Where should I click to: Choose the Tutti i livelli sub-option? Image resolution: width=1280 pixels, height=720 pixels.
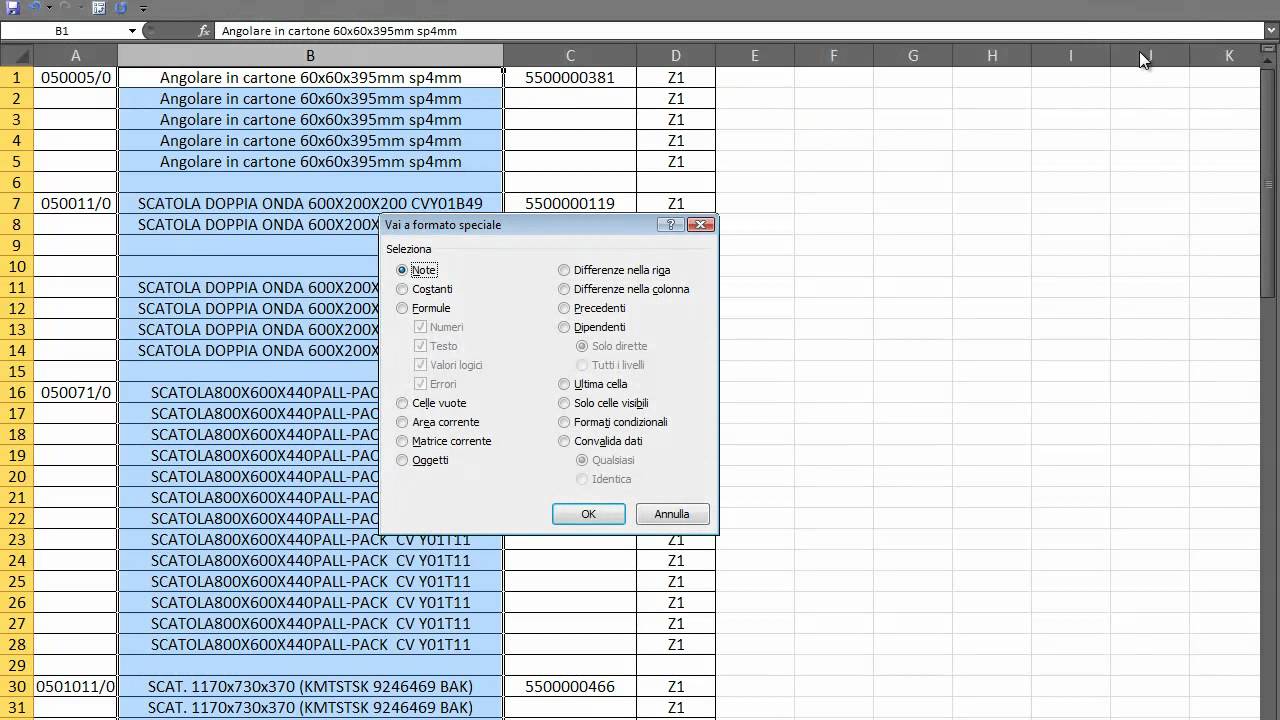click(x=582, y=365)
